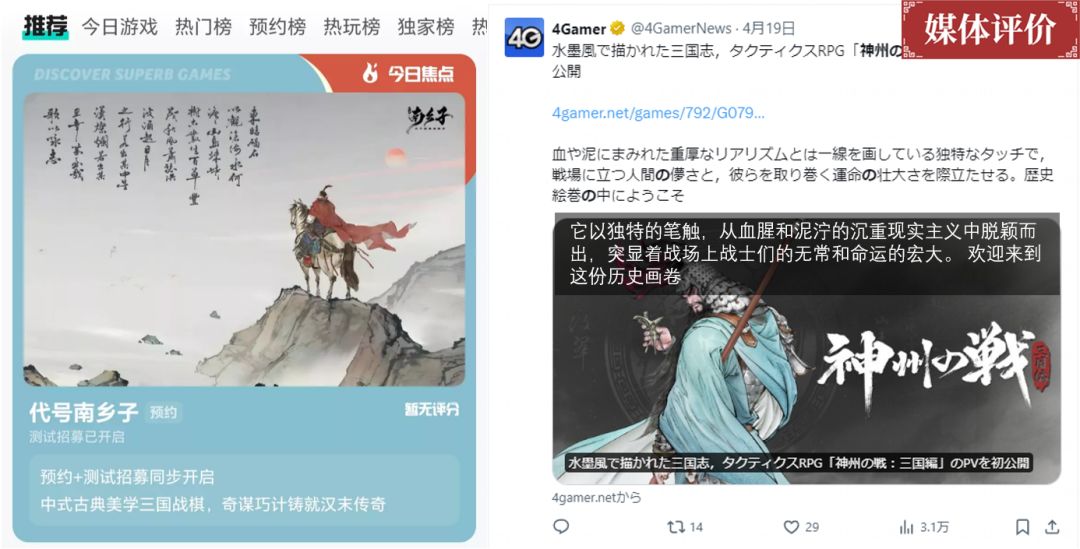Click the gold verified badge
The width and height of the screenshot is (1080, 549).
(x=618, y=28)
